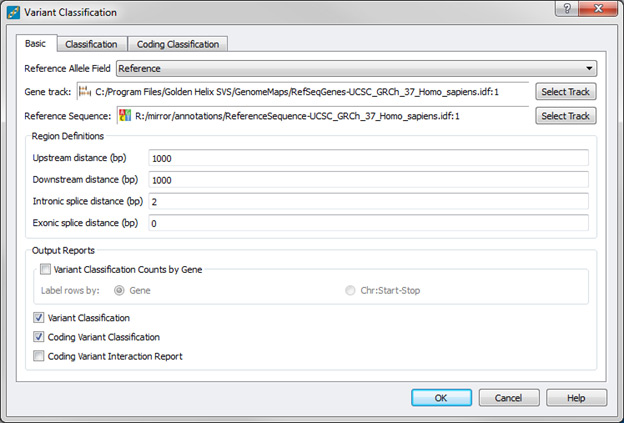This screenshot has height=423, width=624.
Task: Select the Chr:Start-Stop radio button
Action: point(349,291)
